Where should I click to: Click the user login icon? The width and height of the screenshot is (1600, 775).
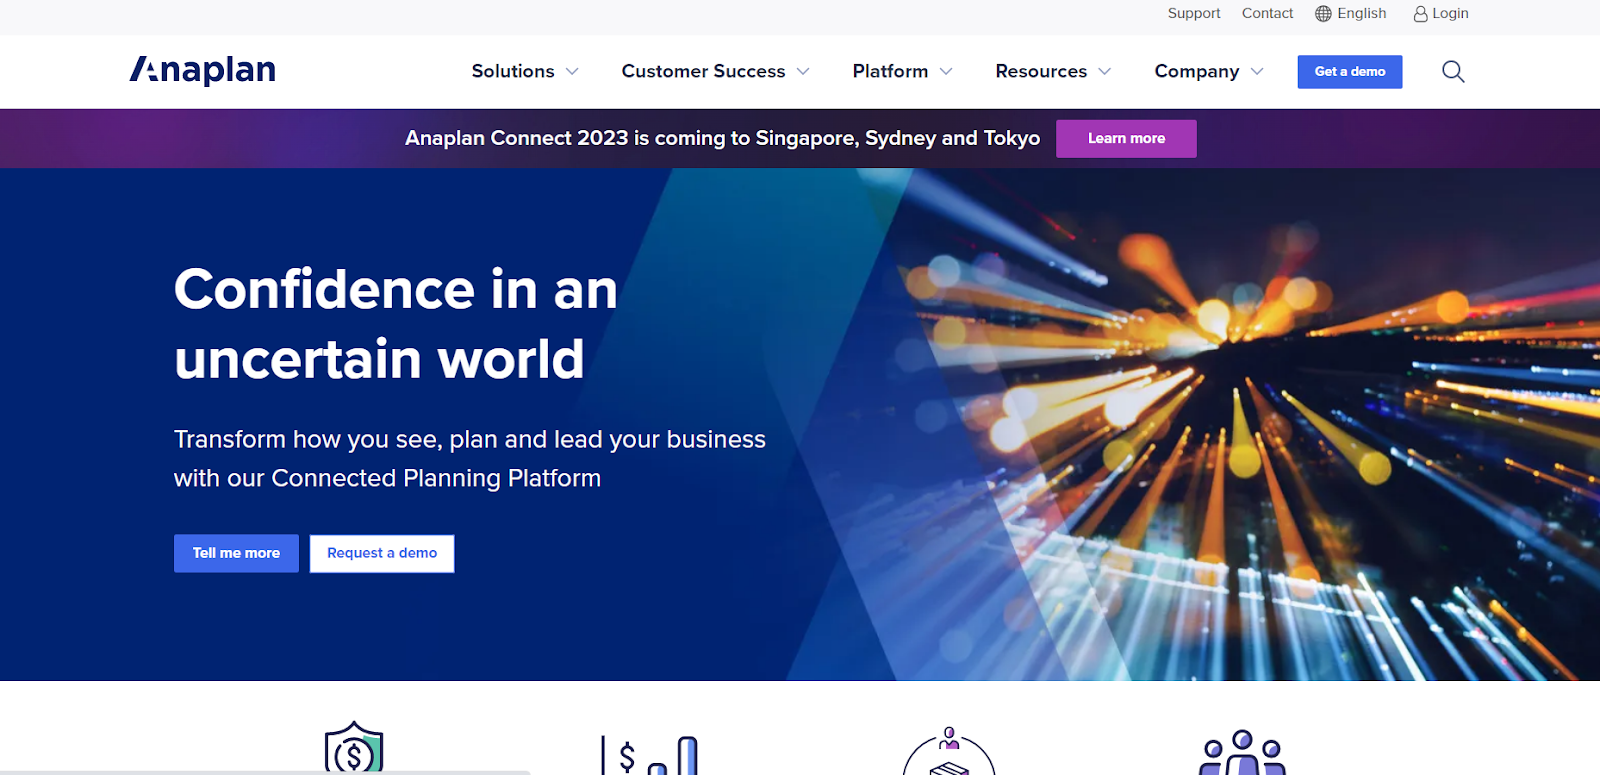click(x=1420, y=13)
